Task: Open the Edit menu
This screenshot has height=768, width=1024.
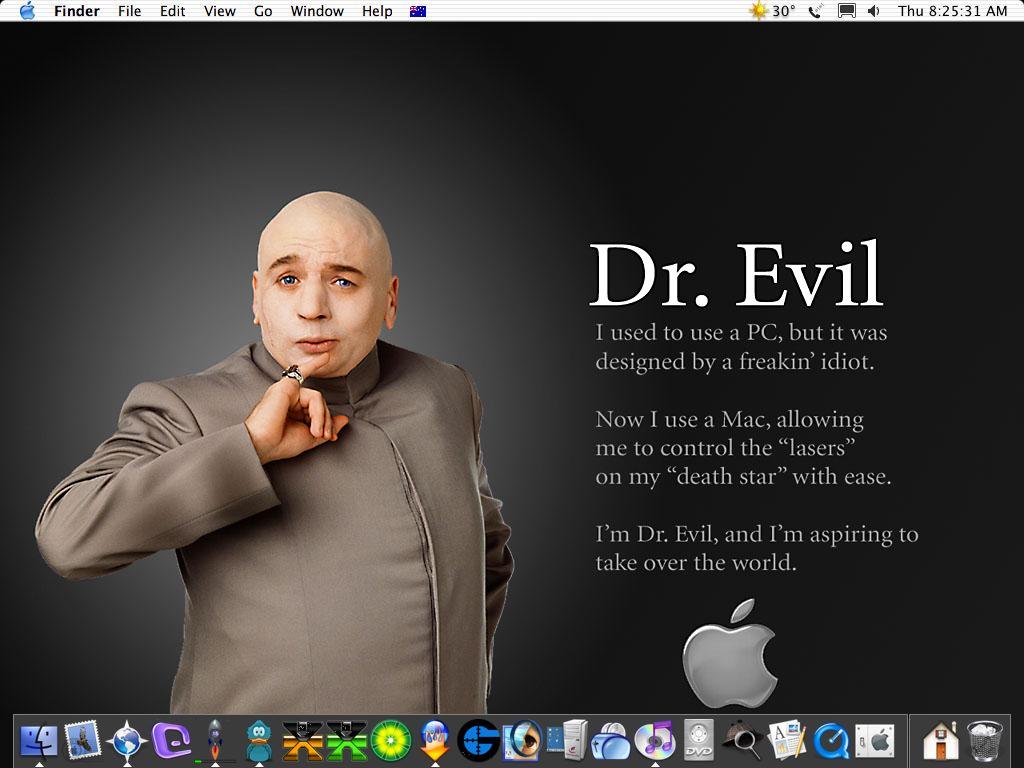Action: (x=172, y=11)
